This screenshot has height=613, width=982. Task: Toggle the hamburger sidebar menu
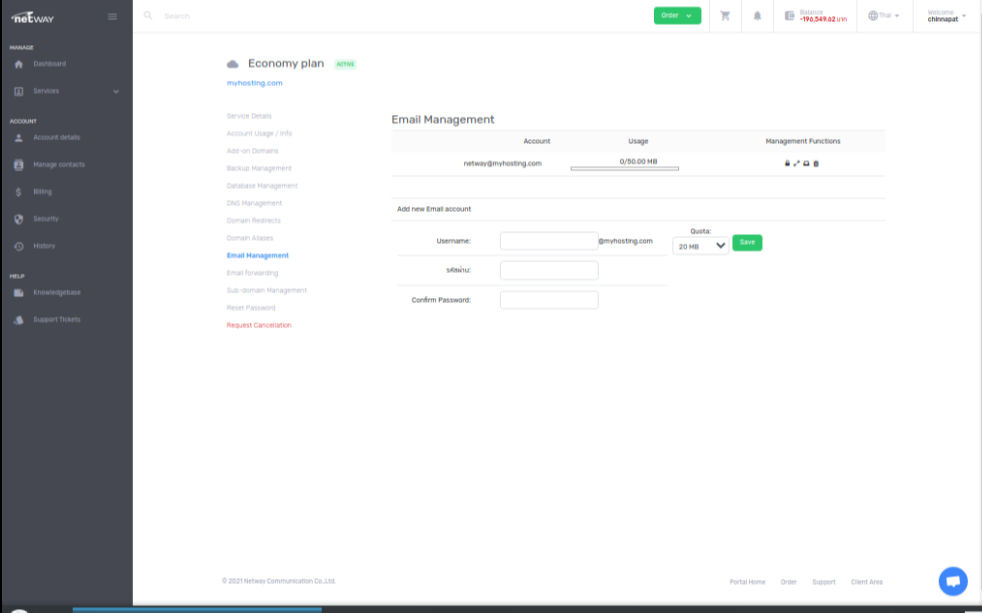point(112,16)
